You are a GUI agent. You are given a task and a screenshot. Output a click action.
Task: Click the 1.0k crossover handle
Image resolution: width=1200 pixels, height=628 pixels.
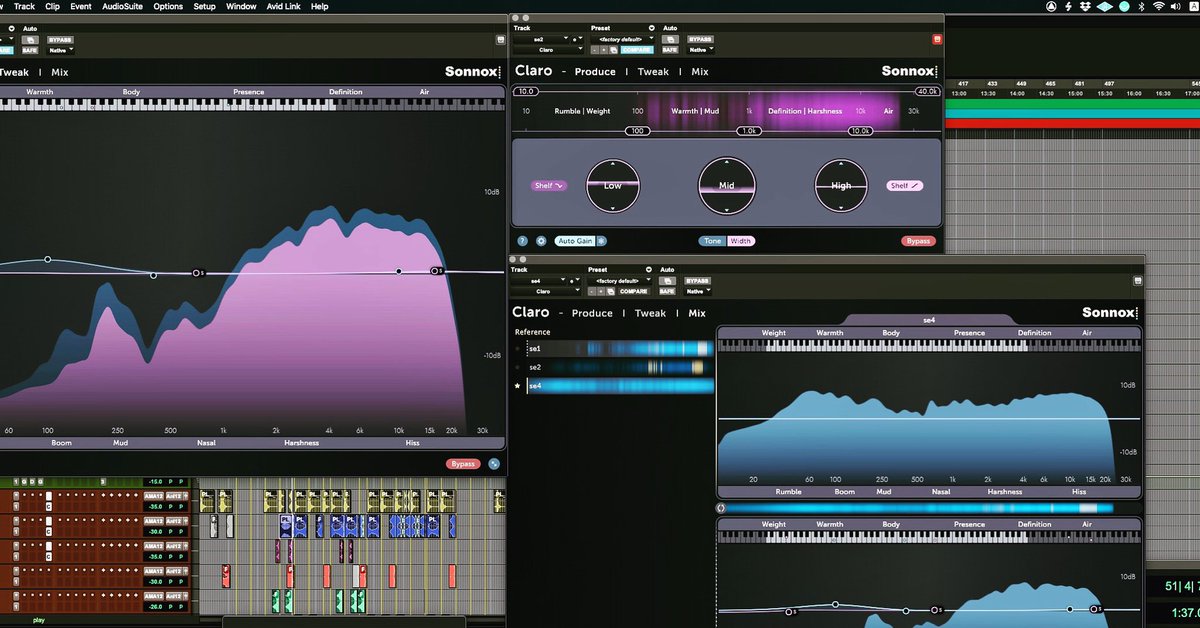click(749, 131)
